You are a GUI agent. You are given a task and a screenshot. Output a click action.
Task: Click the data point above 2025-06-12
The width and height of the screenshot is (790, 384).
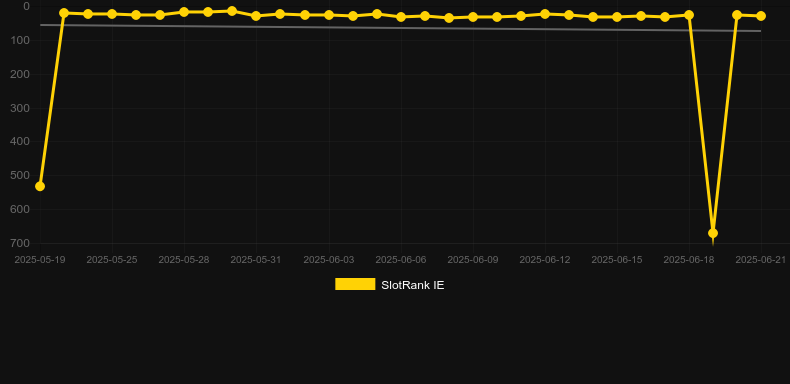(545, 14)
